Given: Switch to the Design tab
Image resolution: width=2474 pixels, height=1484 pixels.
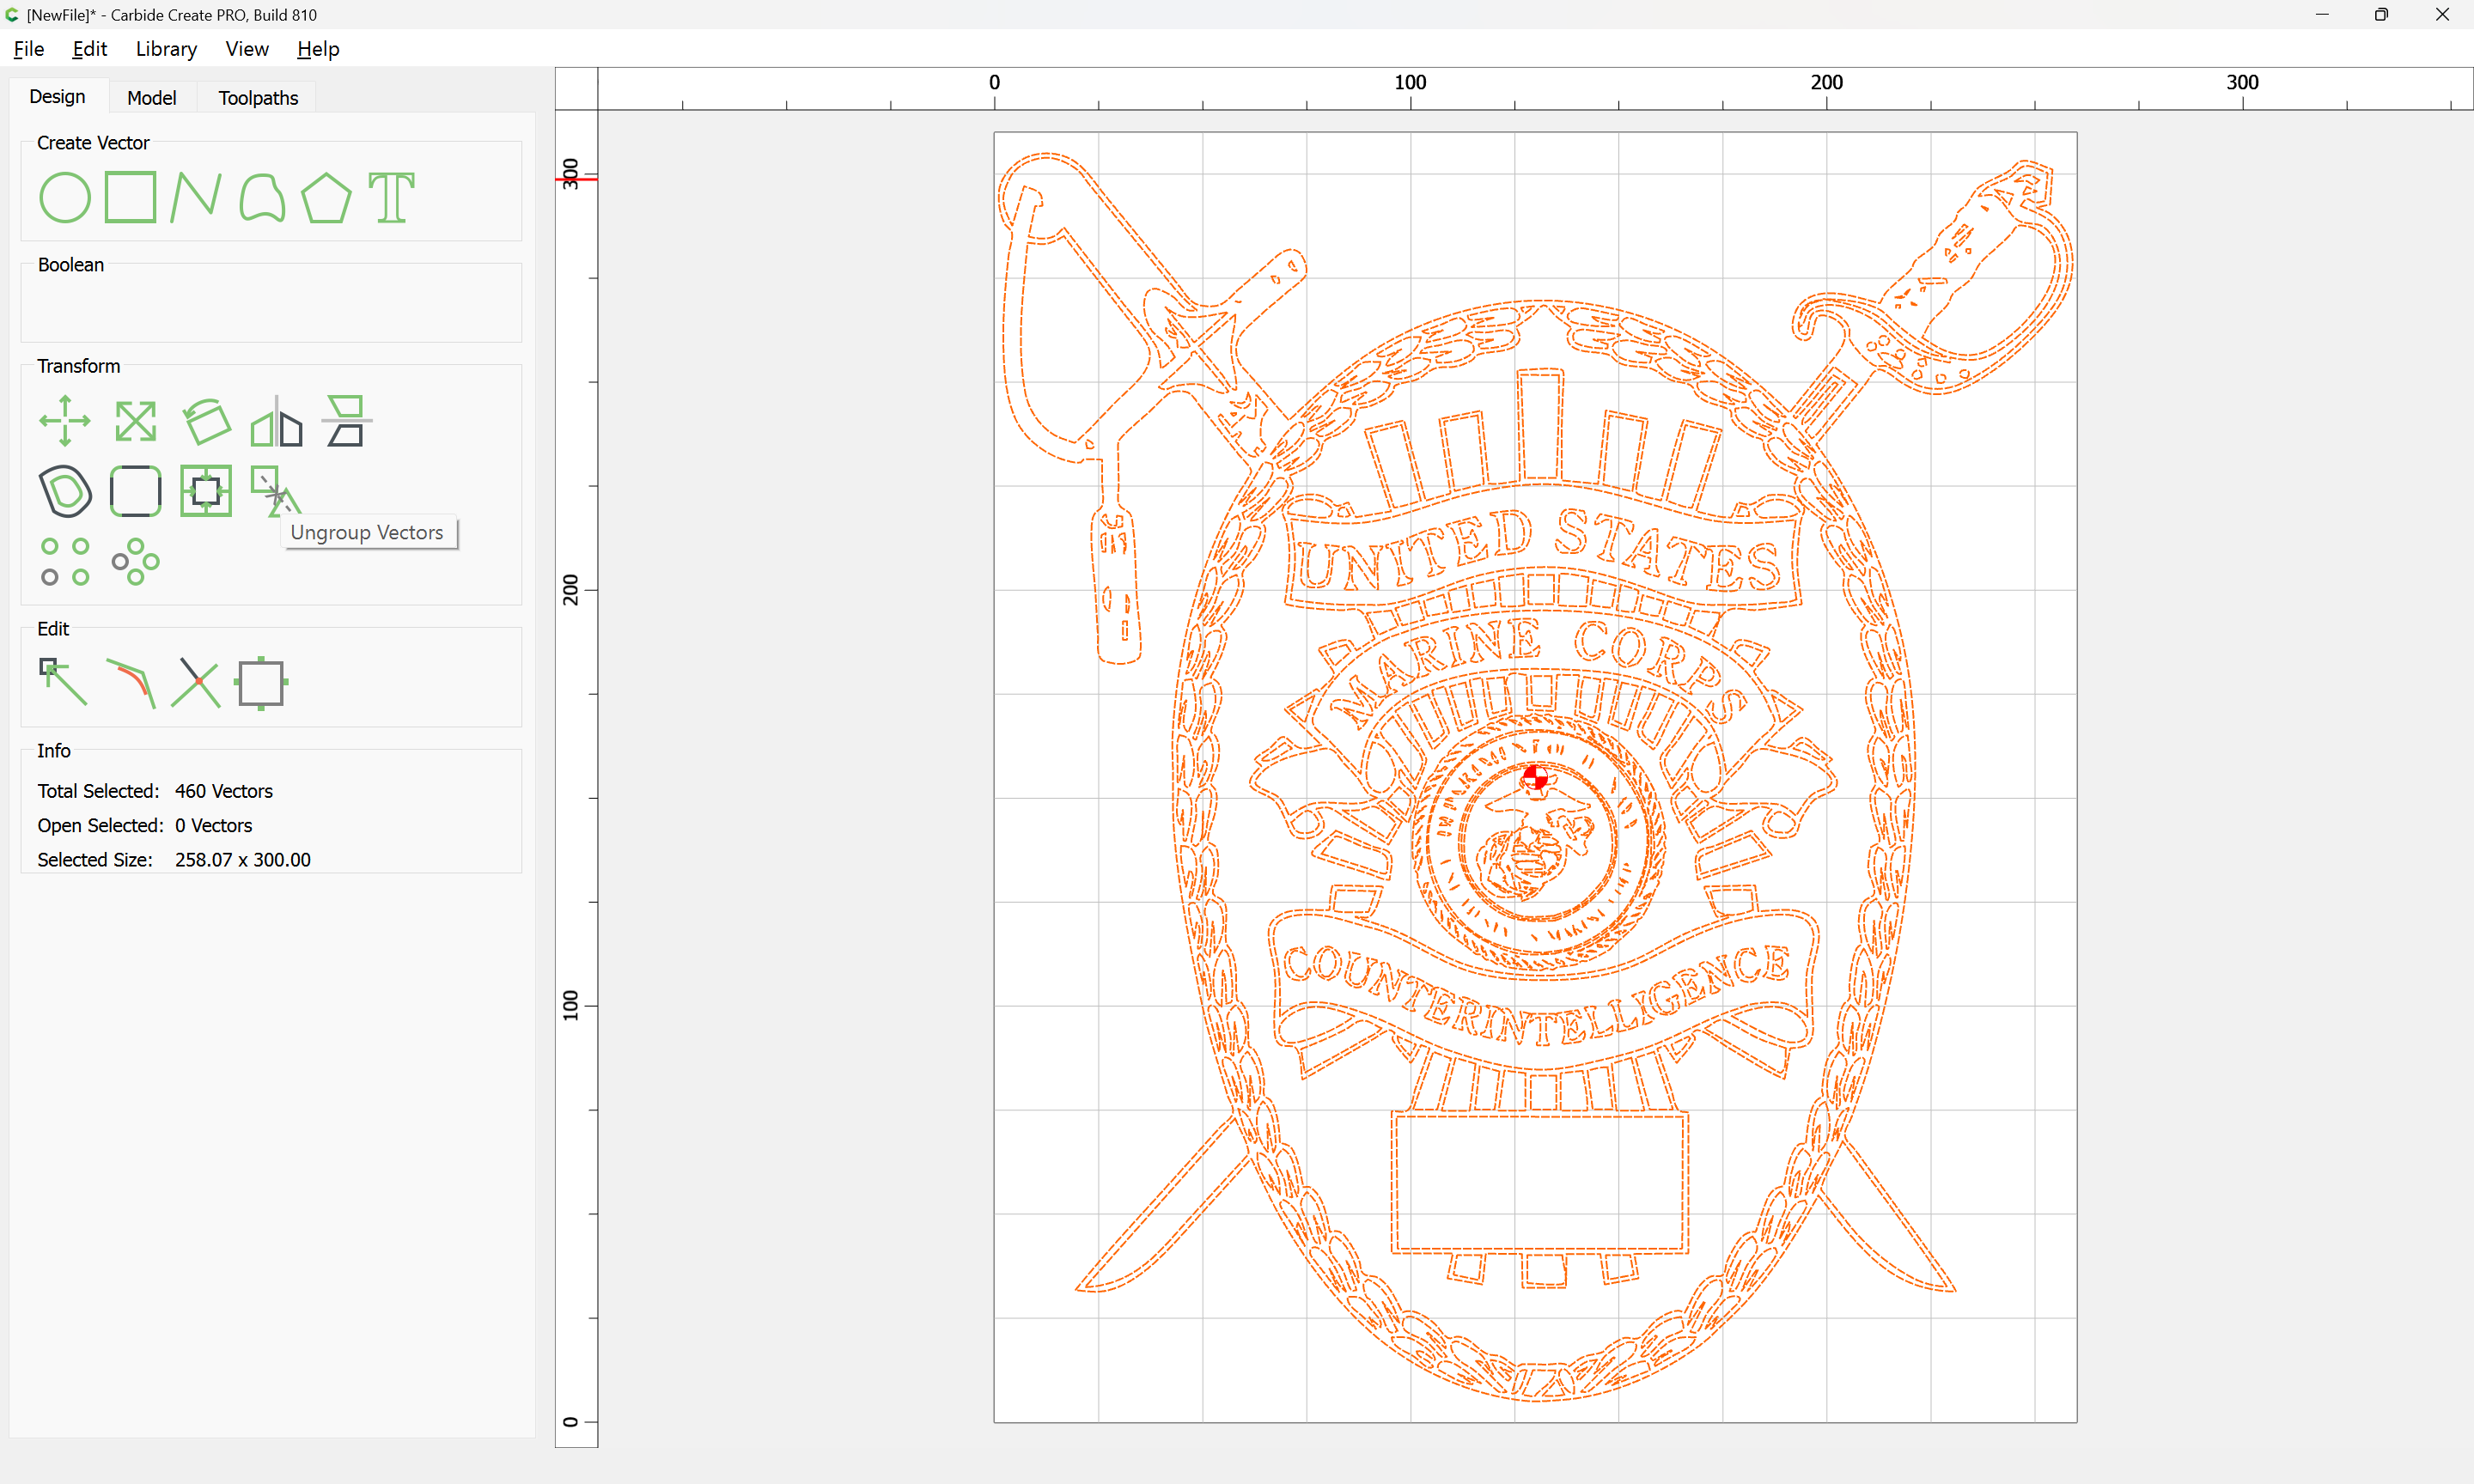Looking at the screenshot, I should click(57, 96).
